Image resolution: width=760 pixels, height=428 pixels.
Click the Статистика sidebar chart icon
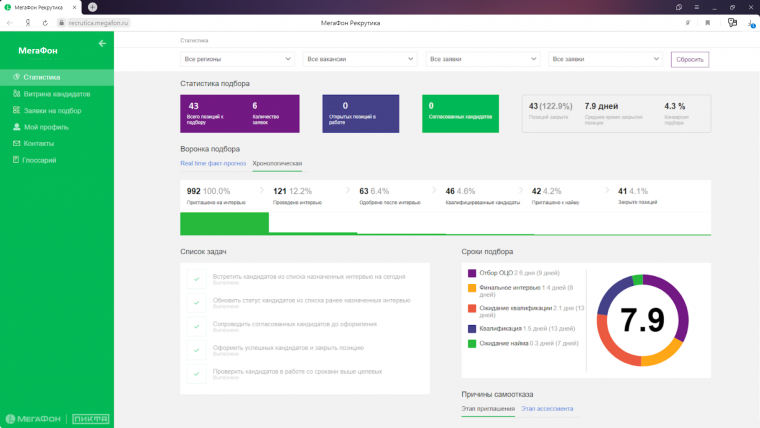[17, 77]
